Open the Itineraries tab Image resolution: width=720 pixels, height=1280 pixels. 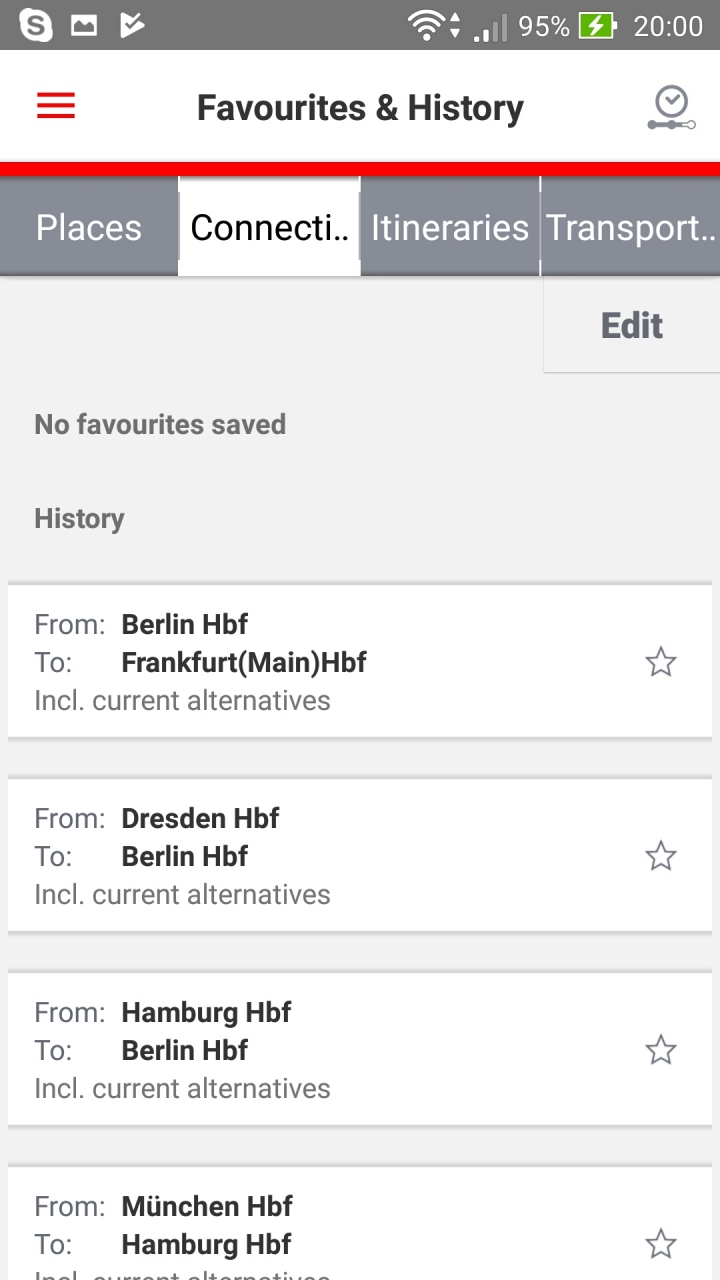coord(450,228)
